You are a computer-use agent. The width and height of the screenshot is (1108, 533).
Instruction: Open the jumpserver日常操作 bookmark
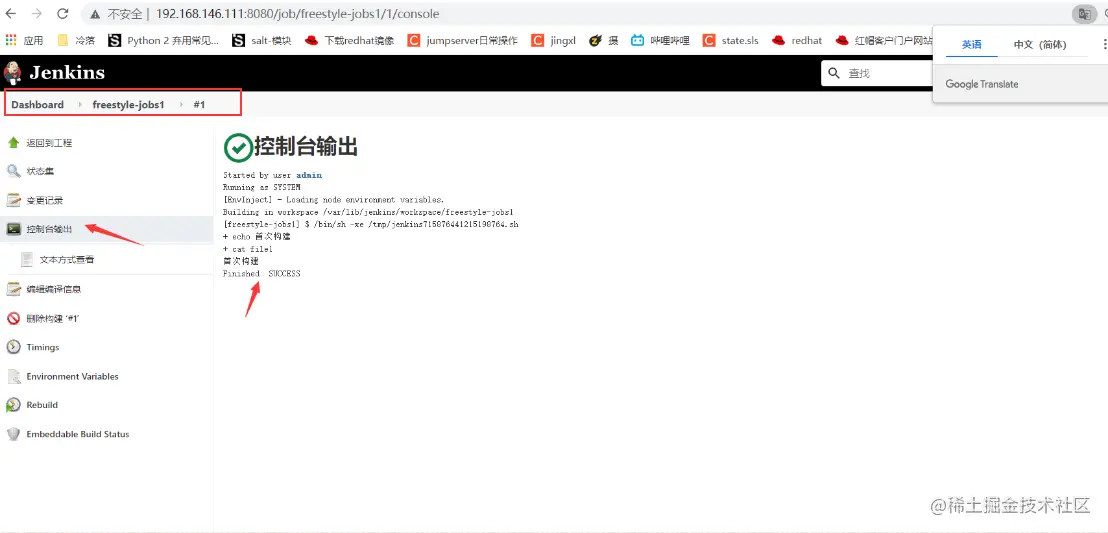[x=462, y=40]
